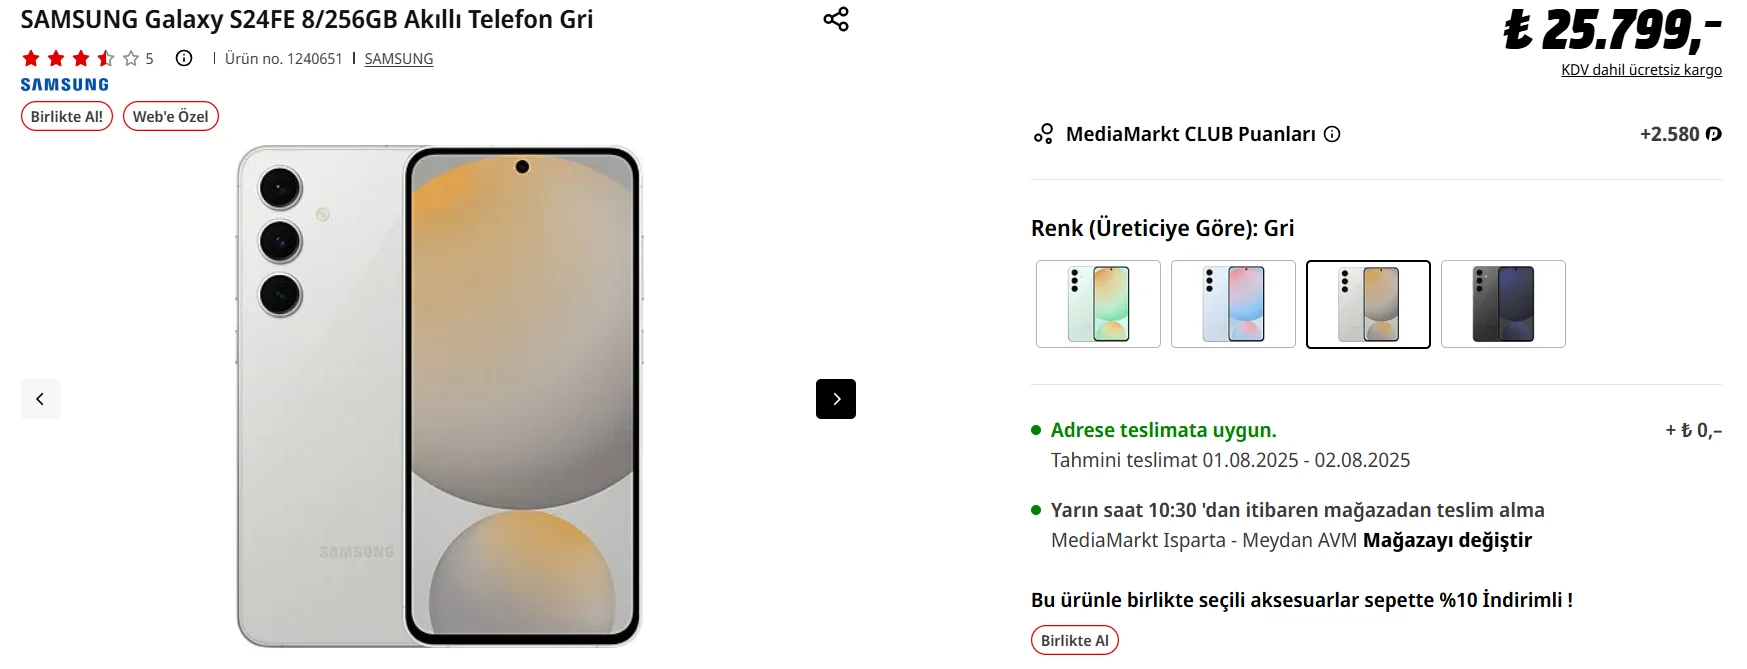The image size is (1747, 669).
Task: Click the star rating icons
Action: pos(80,58)
